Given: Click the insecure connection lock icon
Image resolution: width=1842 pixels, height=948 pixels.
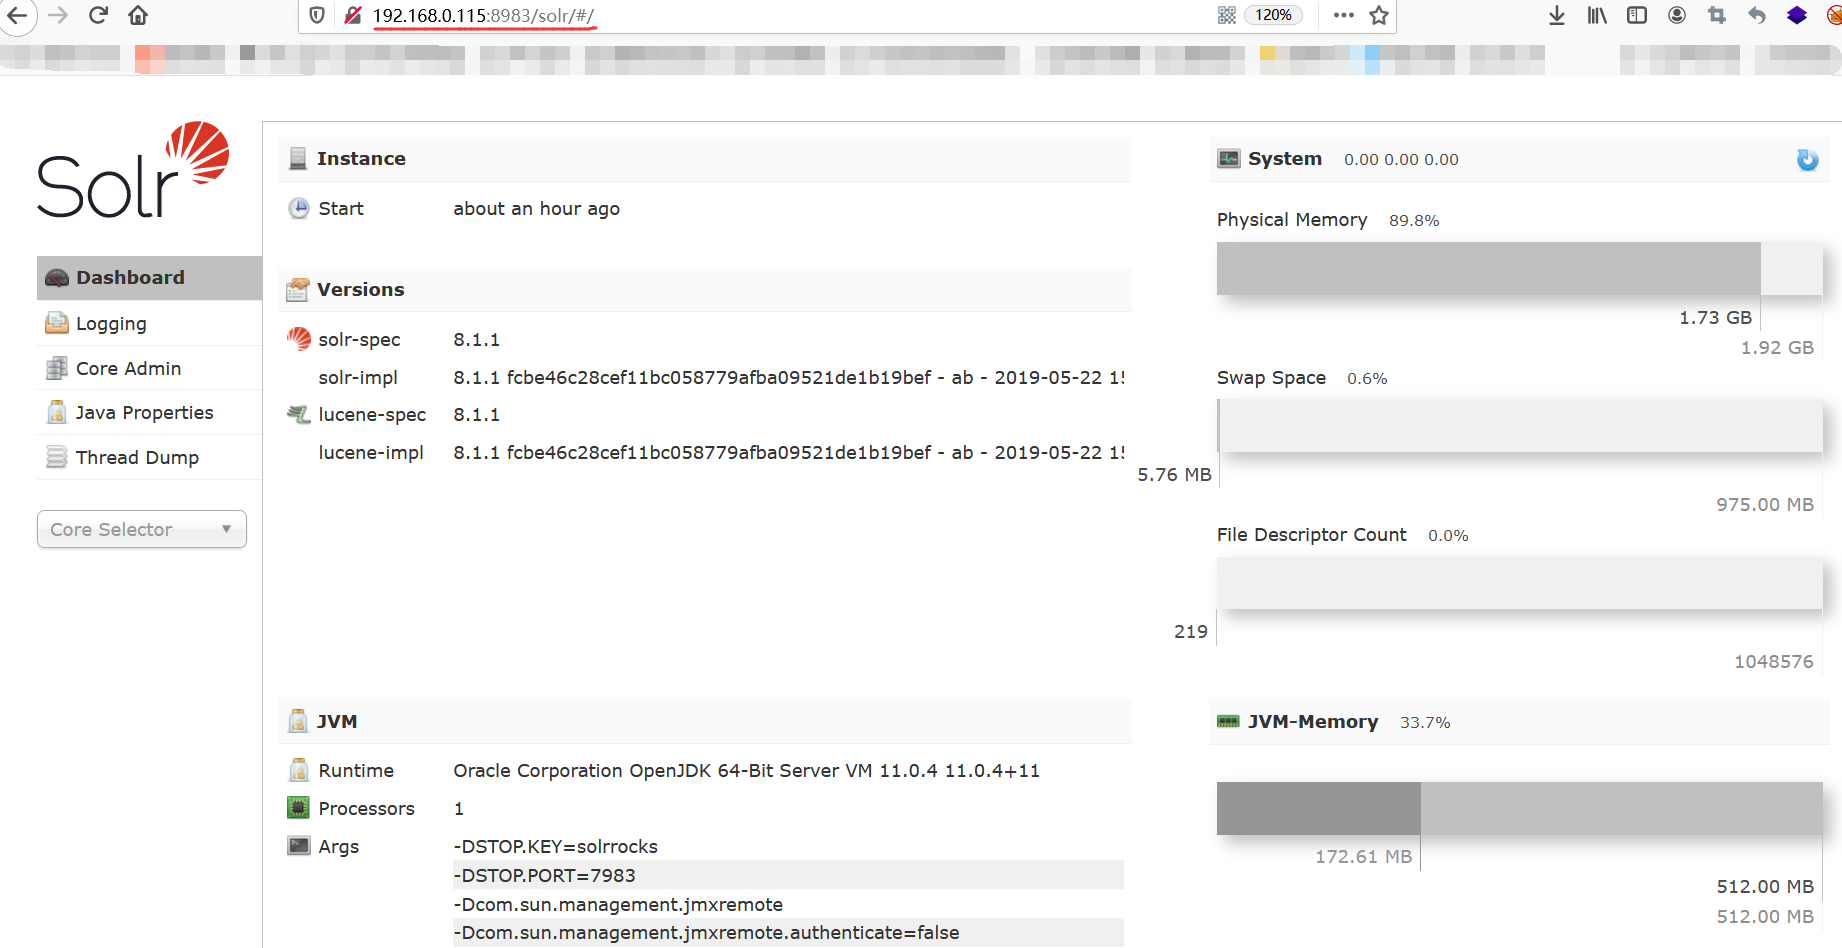Looking at the screenshot, I should pos(352,15).
